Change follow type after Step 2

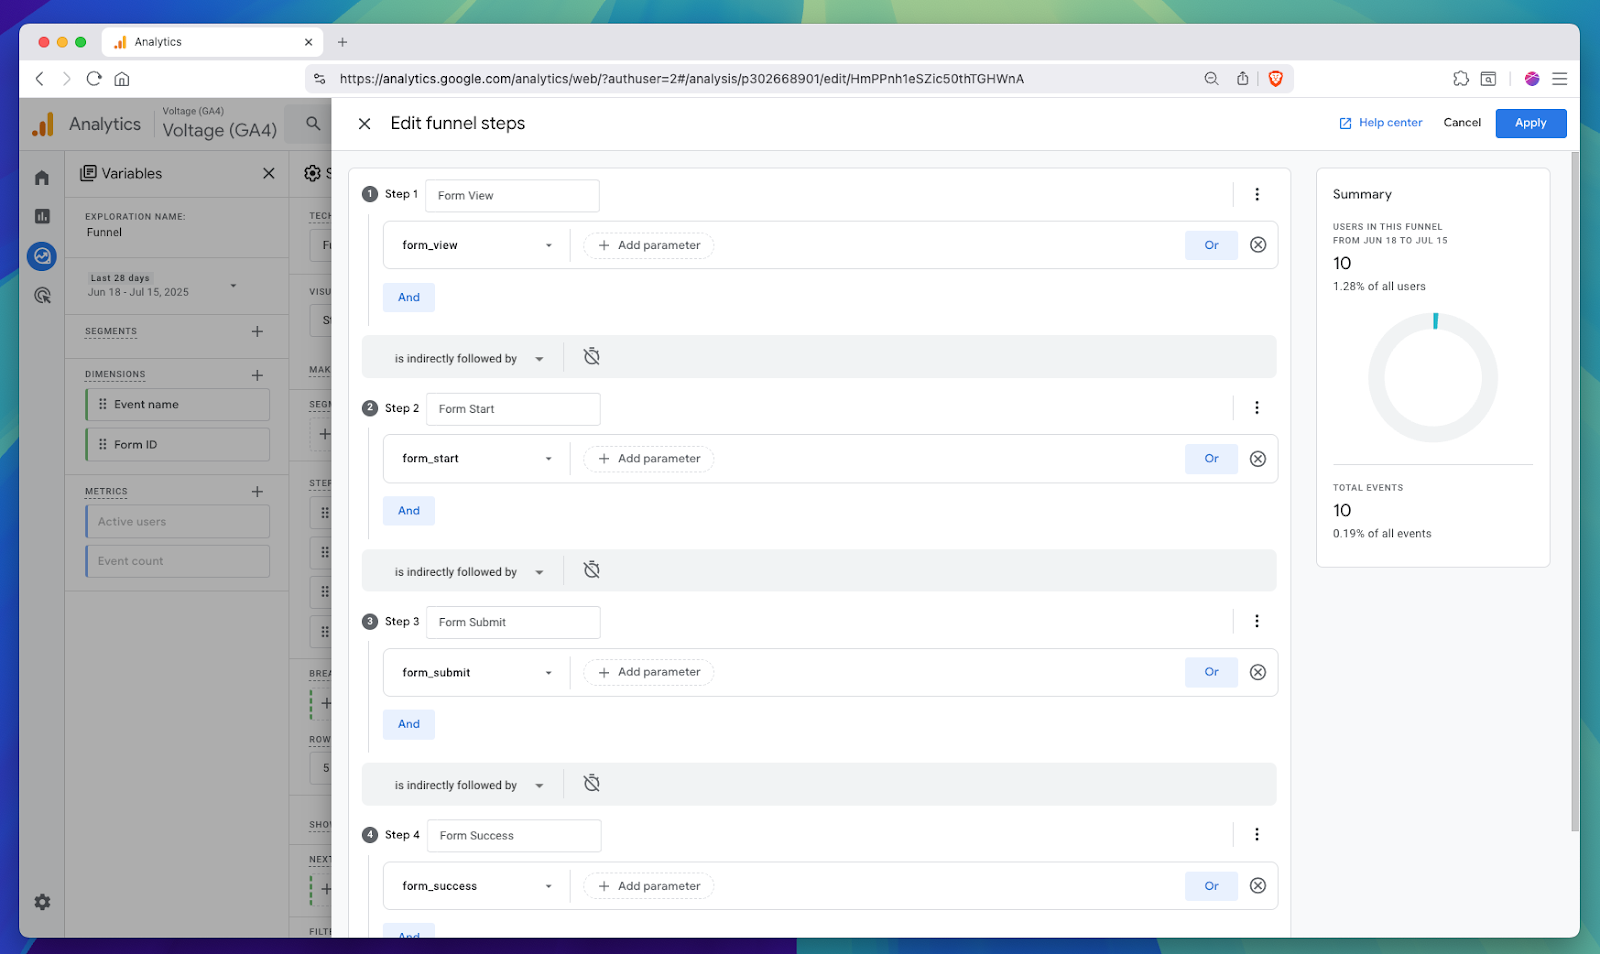(468, 572)
